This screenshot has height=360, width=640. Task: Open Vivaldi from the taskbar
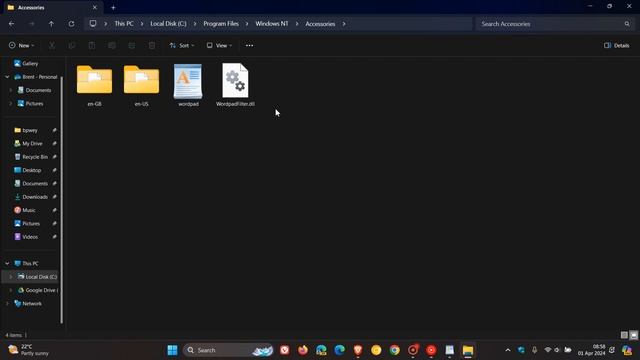pyautogui.click(x=284, y=350)
